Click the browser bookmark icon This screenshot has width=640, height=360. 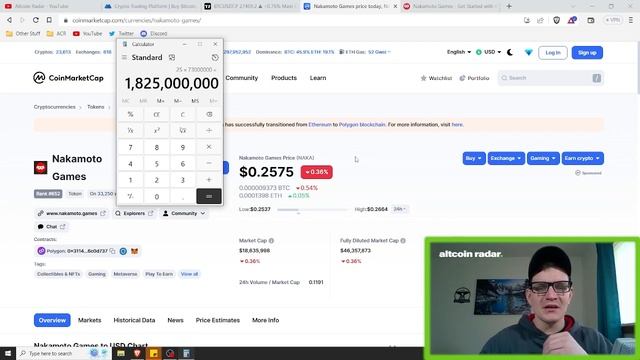click(49, 20)
